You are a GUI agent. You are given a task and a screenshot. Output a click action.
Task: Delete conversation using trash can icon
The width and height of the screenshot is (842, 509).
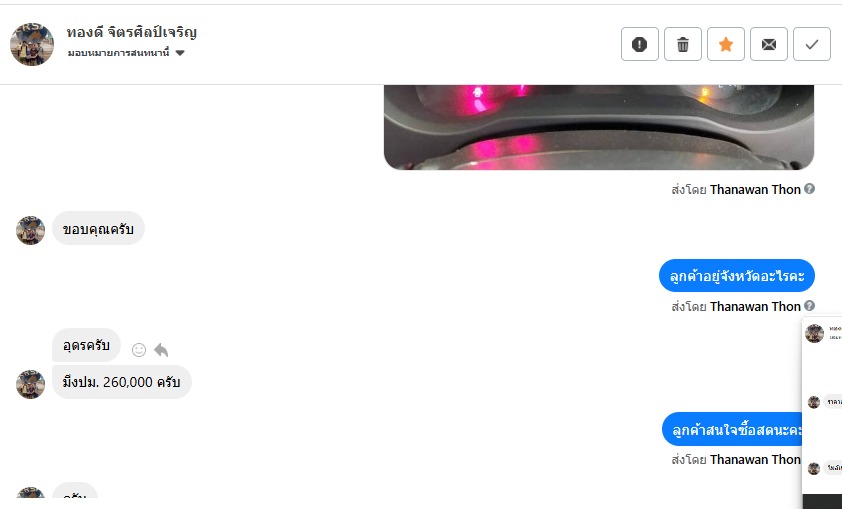[x=683, y=44]
